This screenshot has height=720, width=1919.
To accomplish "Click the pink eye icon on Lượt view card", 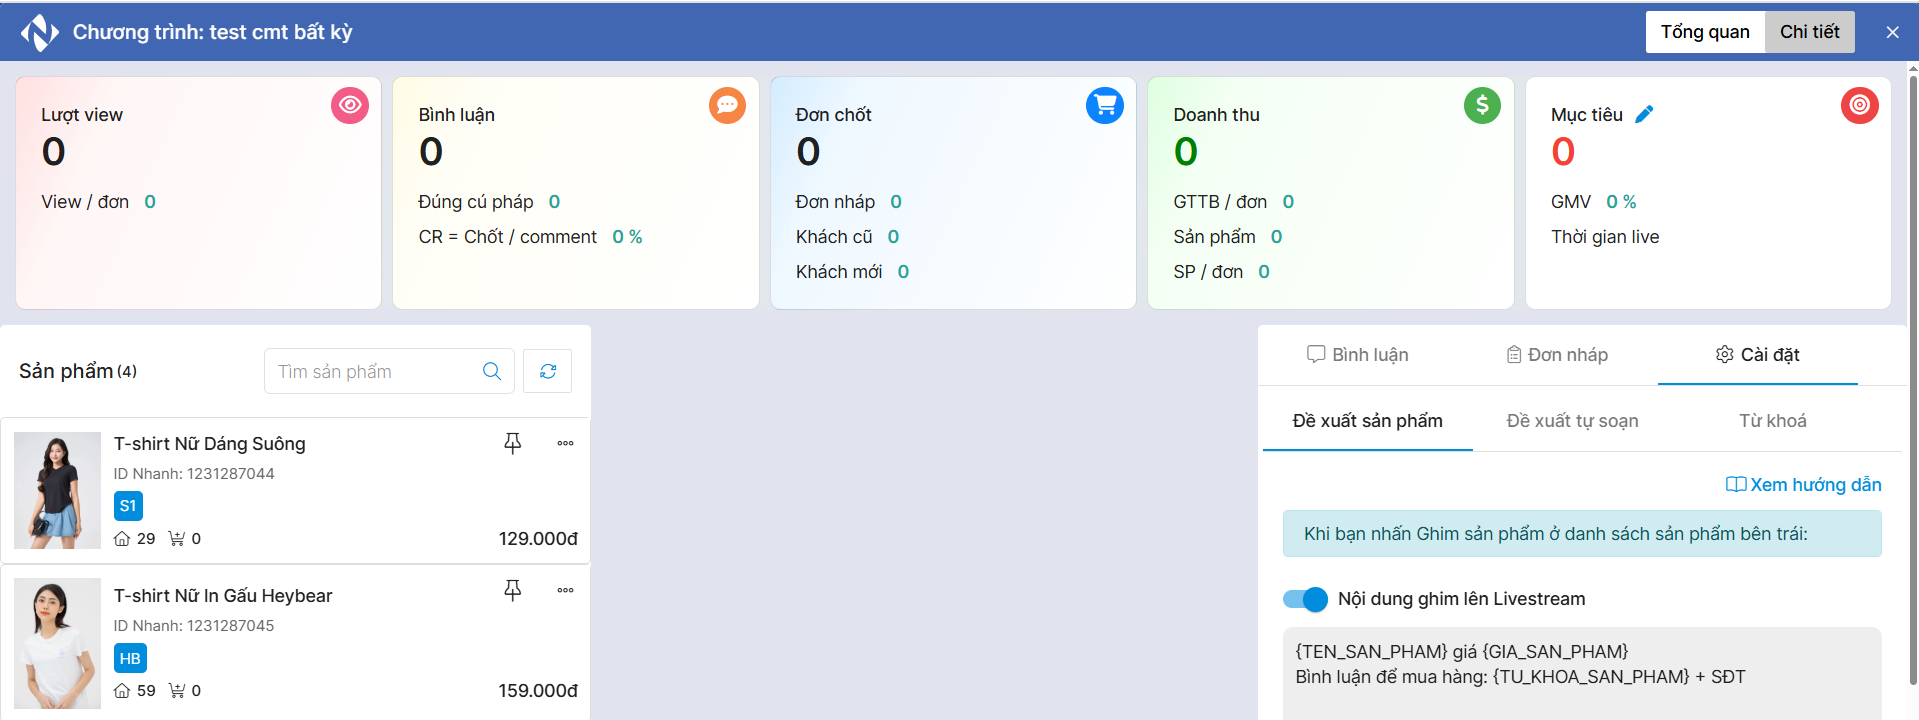I will click(350, 105).
